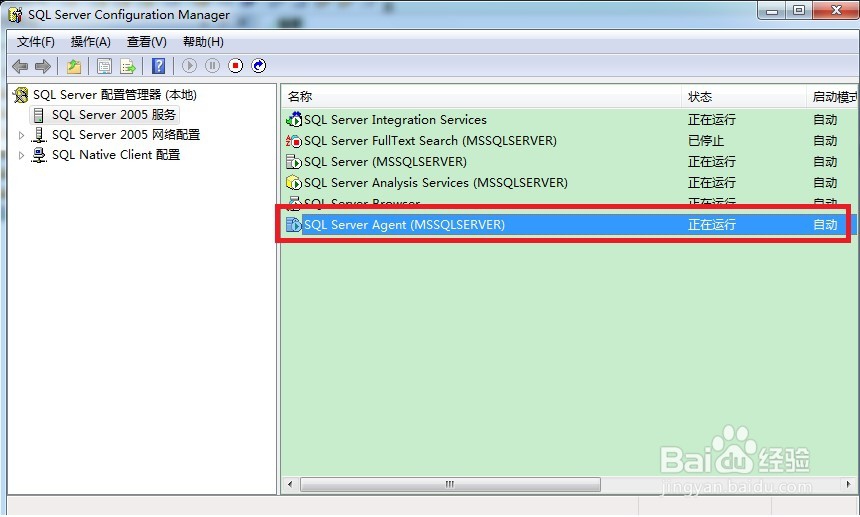This screenshot has height=517, width=860.
Task: Select SQL Server 配置管理器 (本地) root node
Action: tap(115, 95)
